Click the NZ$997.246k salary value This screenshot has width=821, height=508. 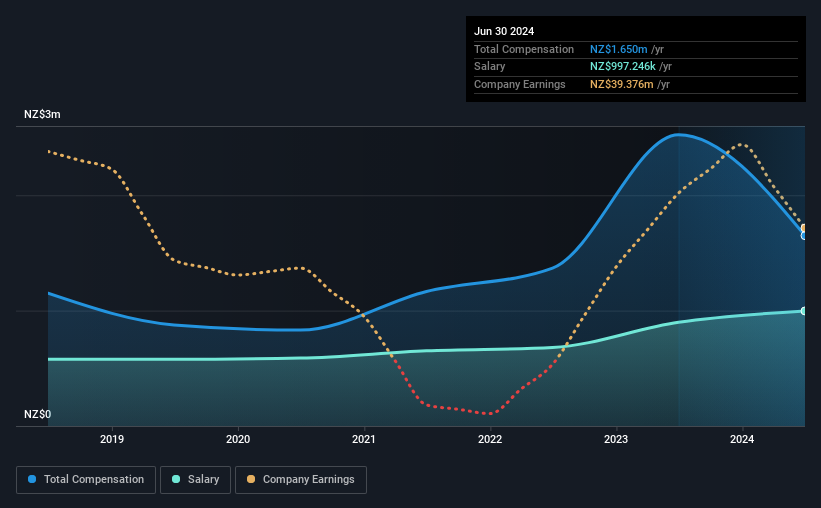click(x=623, y=67)
